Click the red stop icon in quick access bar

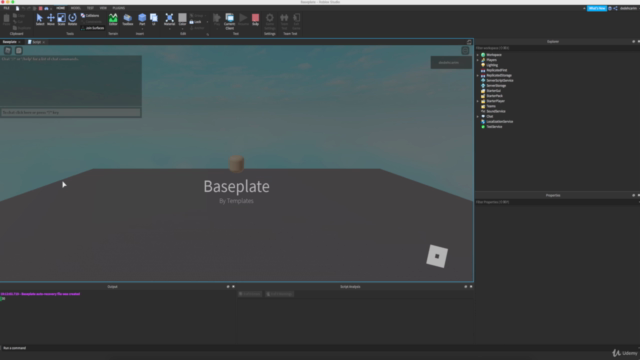[40, 8]
